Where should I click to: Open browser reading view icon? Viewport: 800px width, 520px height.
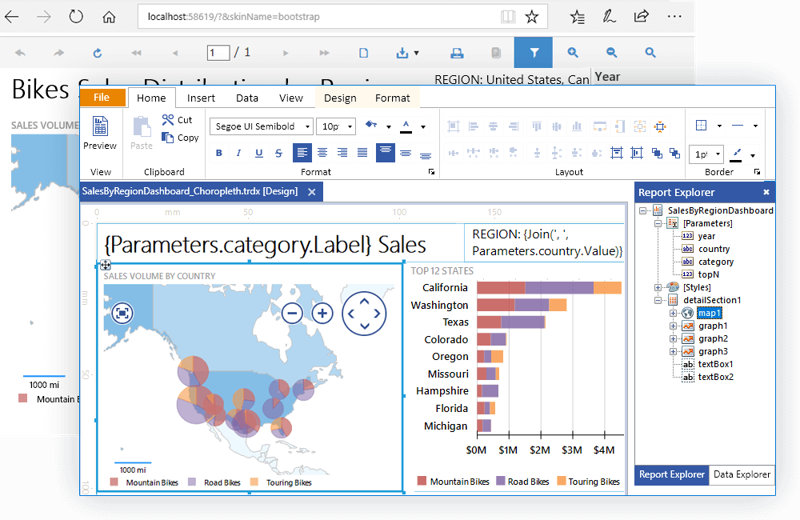pos(508,17)
